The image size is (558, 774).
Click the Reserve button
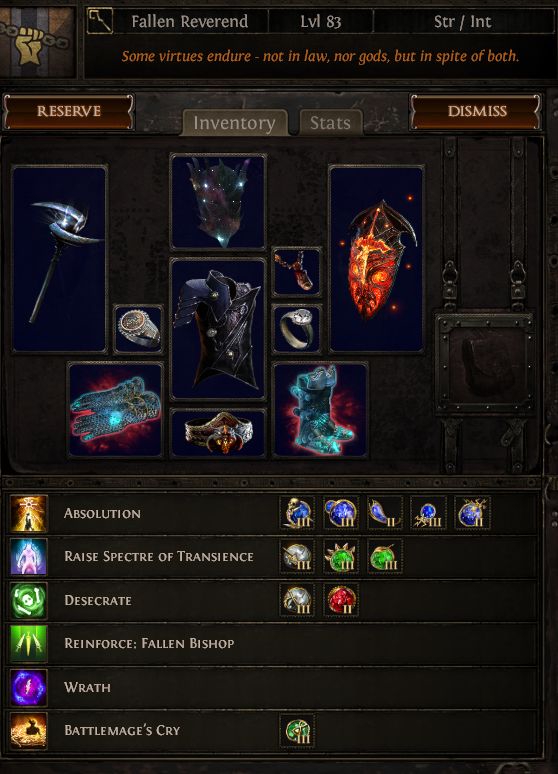(69, 111)
